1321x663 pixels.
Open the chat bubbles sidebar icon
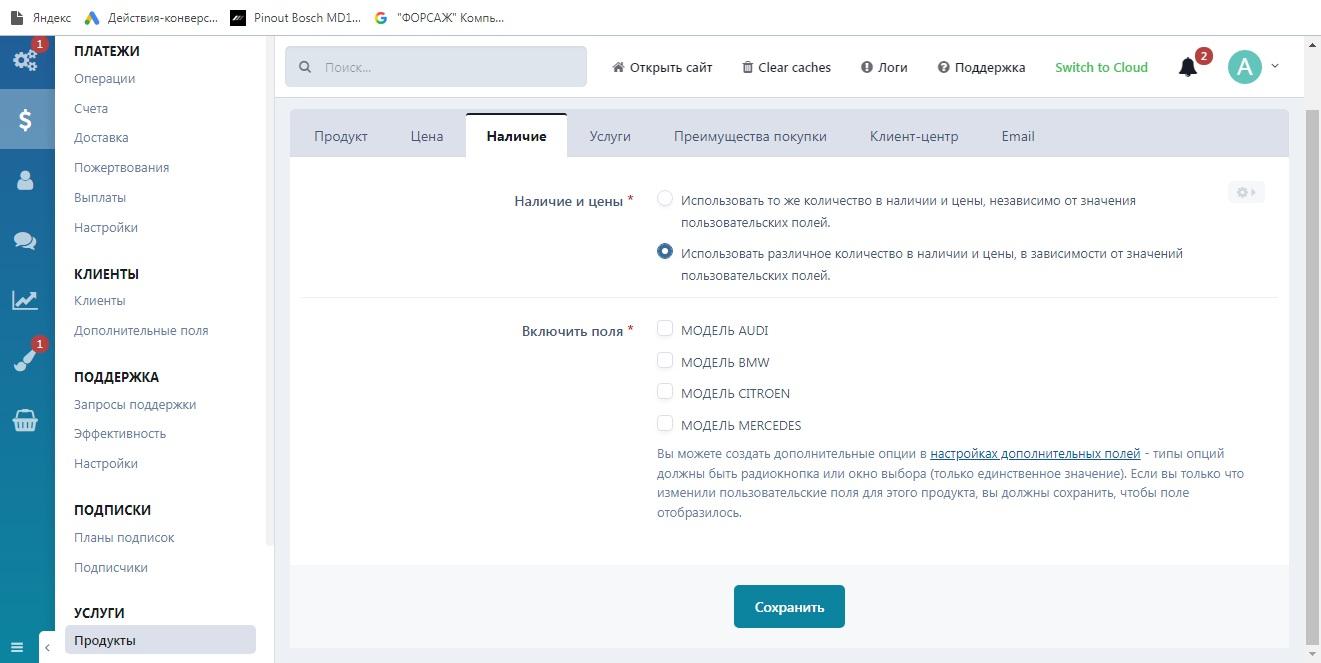[25, 241]
